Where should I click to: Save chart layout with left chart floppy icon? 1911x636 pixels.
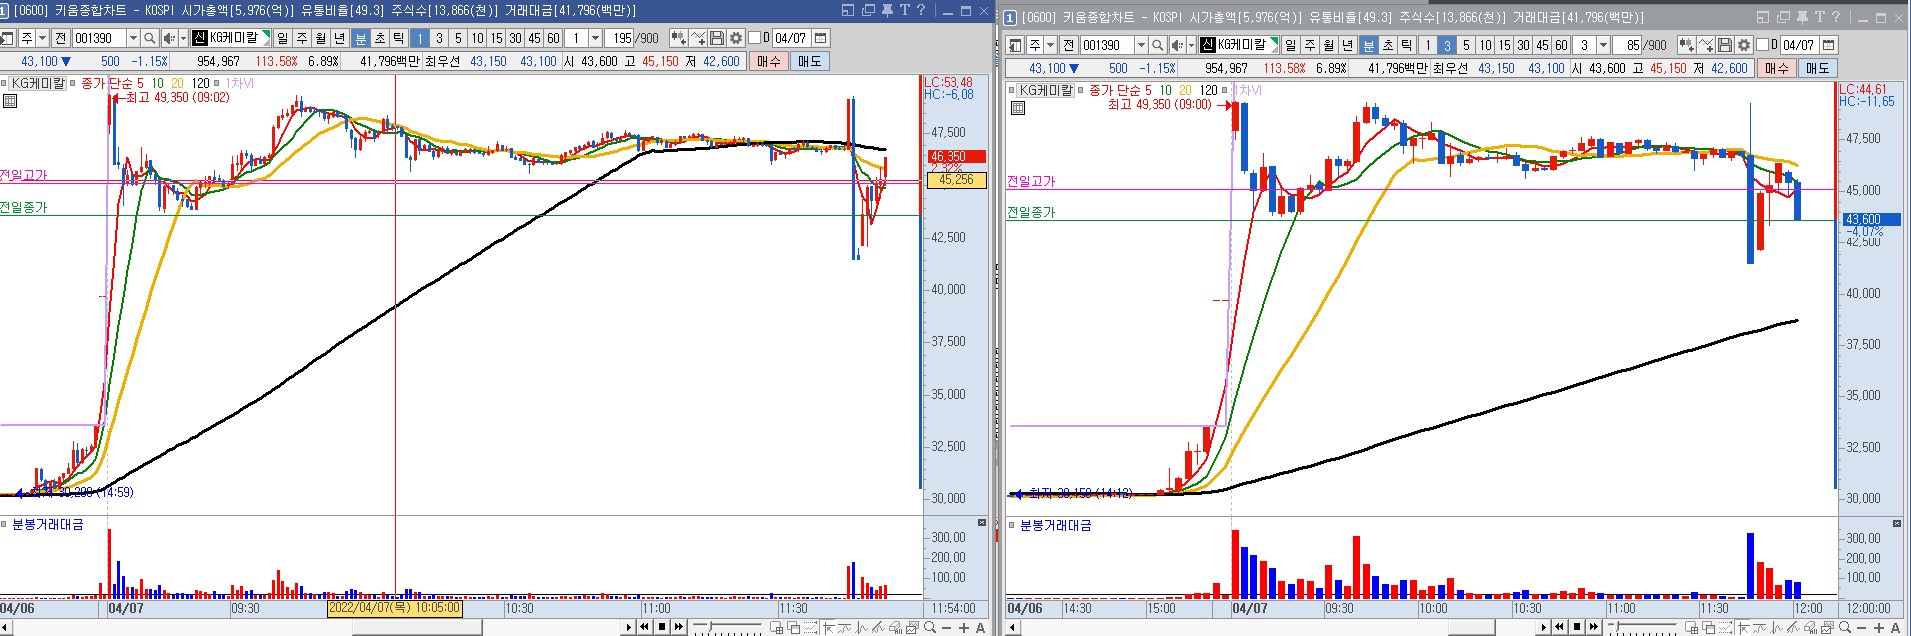tap(717, 38)
